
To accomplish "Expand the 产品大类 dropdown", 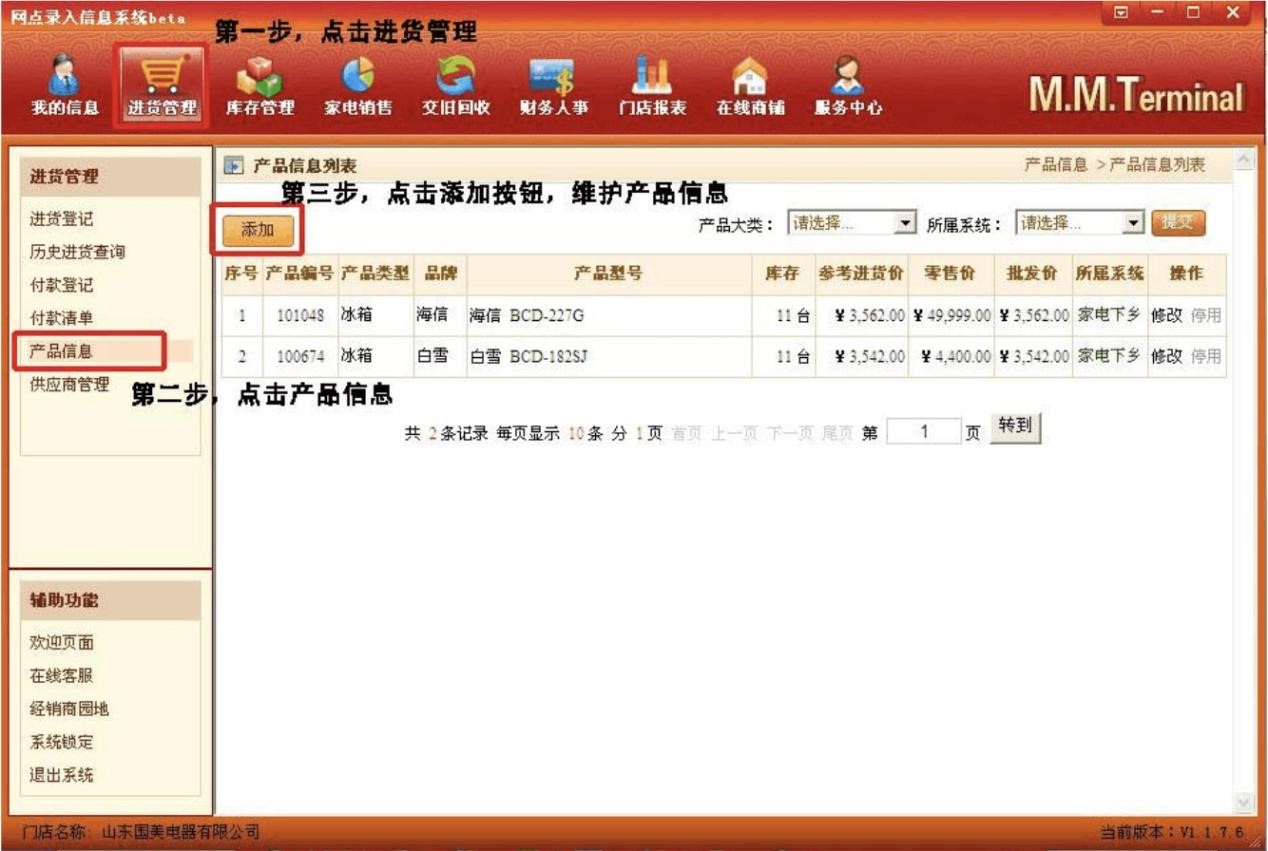I will click(905, 223).
